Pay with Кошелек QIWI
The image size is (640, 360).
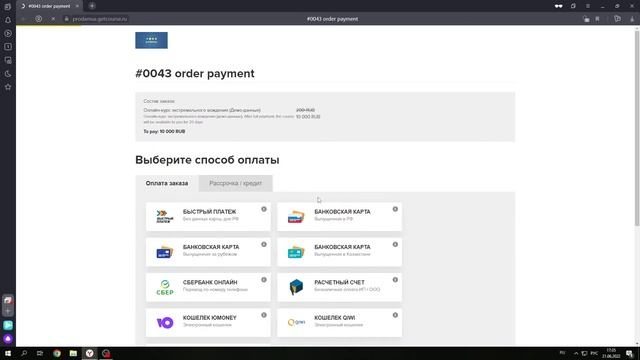click(x=339, y=322)
